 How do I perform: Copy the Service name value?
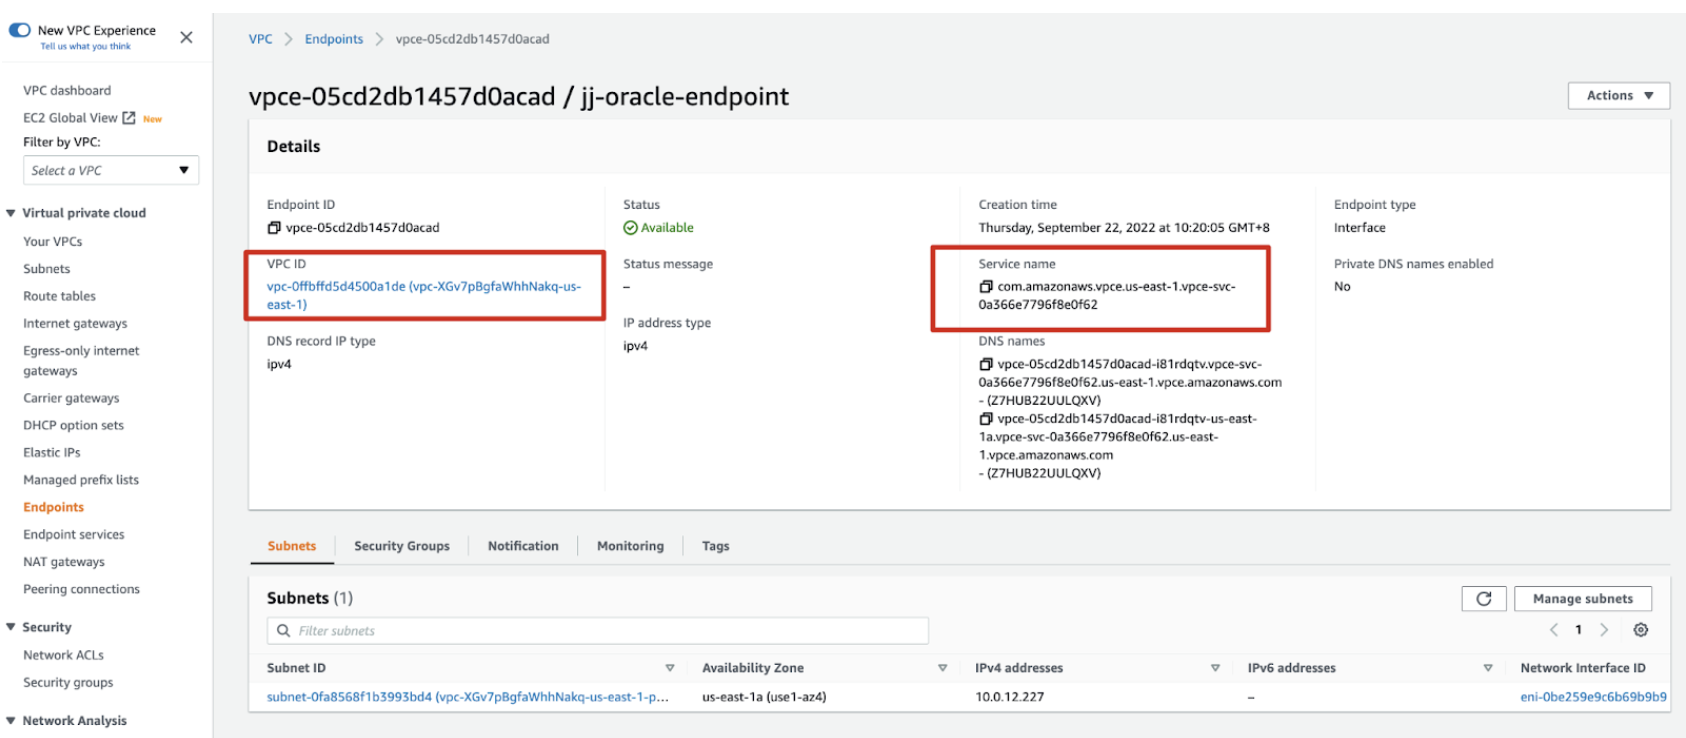coord(986,287)
